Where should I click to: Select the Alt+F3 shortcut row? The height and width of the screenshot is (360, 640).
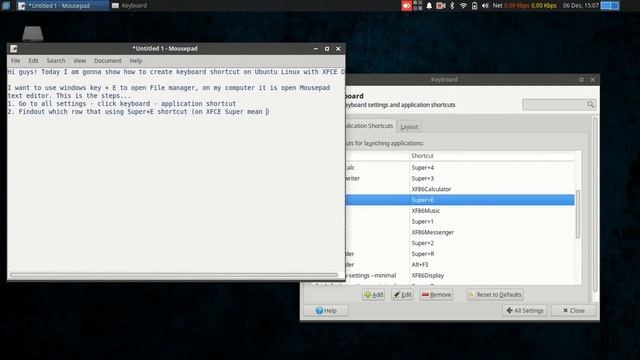click(x=460, y=264)
